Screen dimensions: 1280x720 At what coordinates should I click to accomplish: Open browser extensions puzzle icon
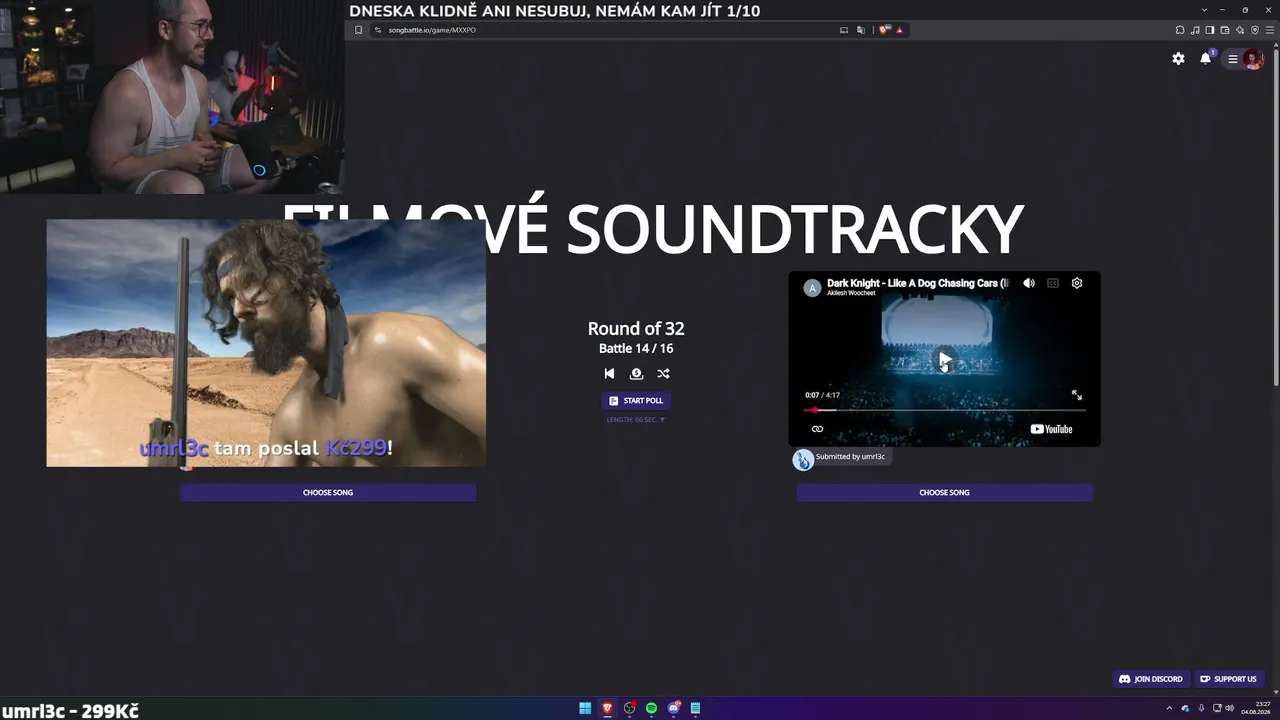click(x=1180, y=30)
